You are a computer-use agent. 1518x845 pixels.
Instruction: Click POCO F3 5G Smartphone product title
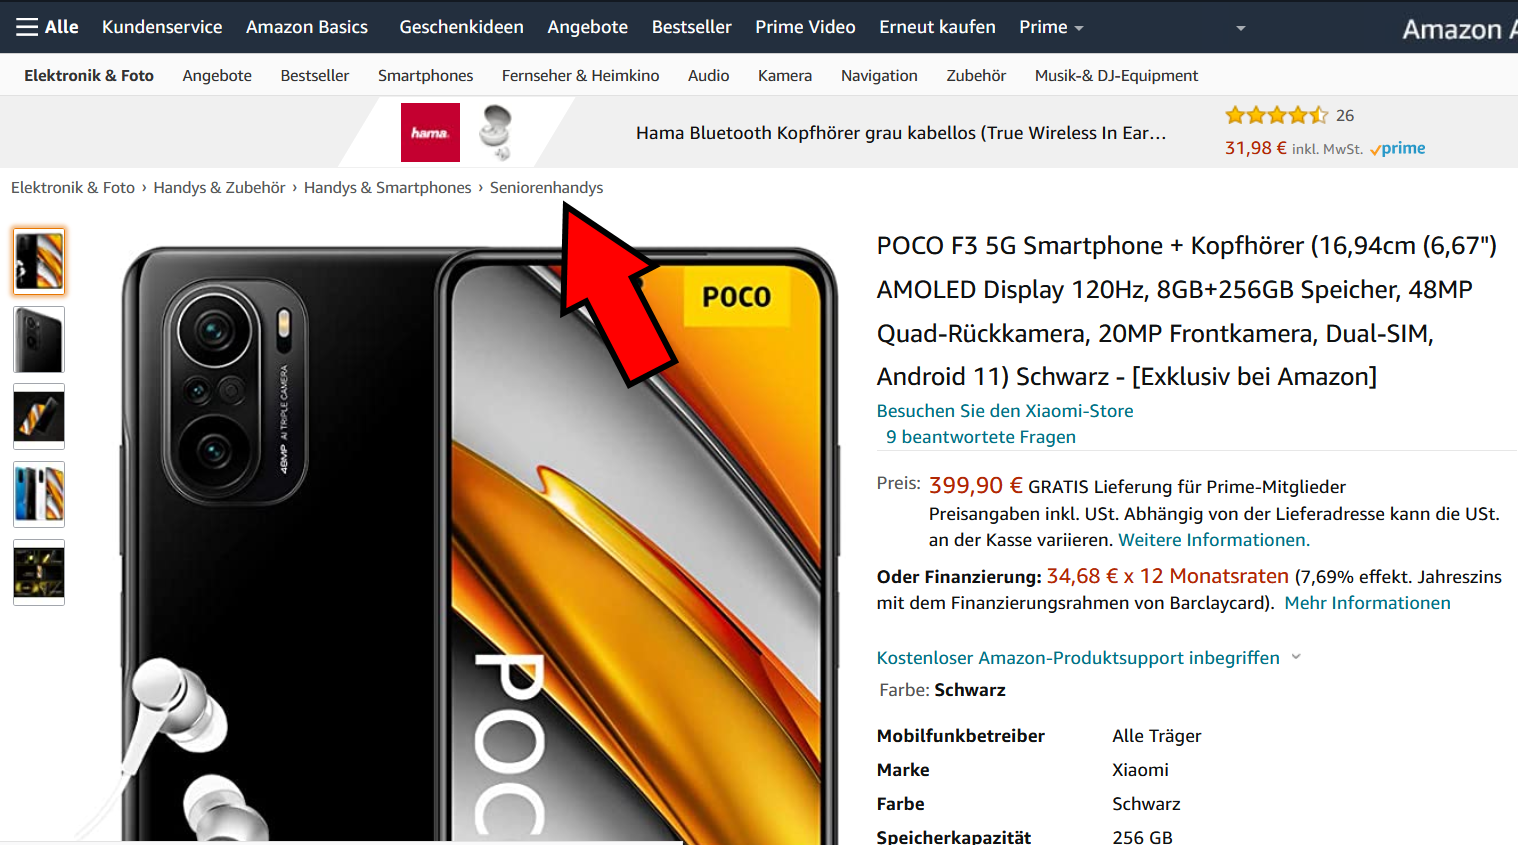coord(1187,311)
